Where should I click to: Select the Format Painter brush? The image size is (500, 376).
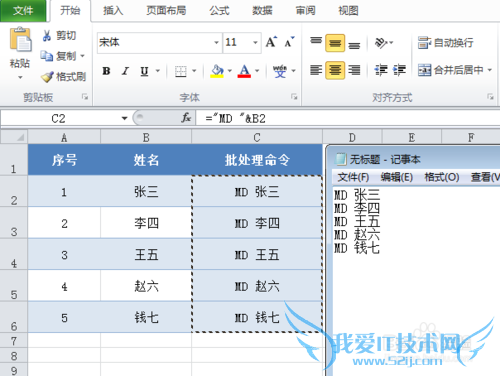coord(47,77)
